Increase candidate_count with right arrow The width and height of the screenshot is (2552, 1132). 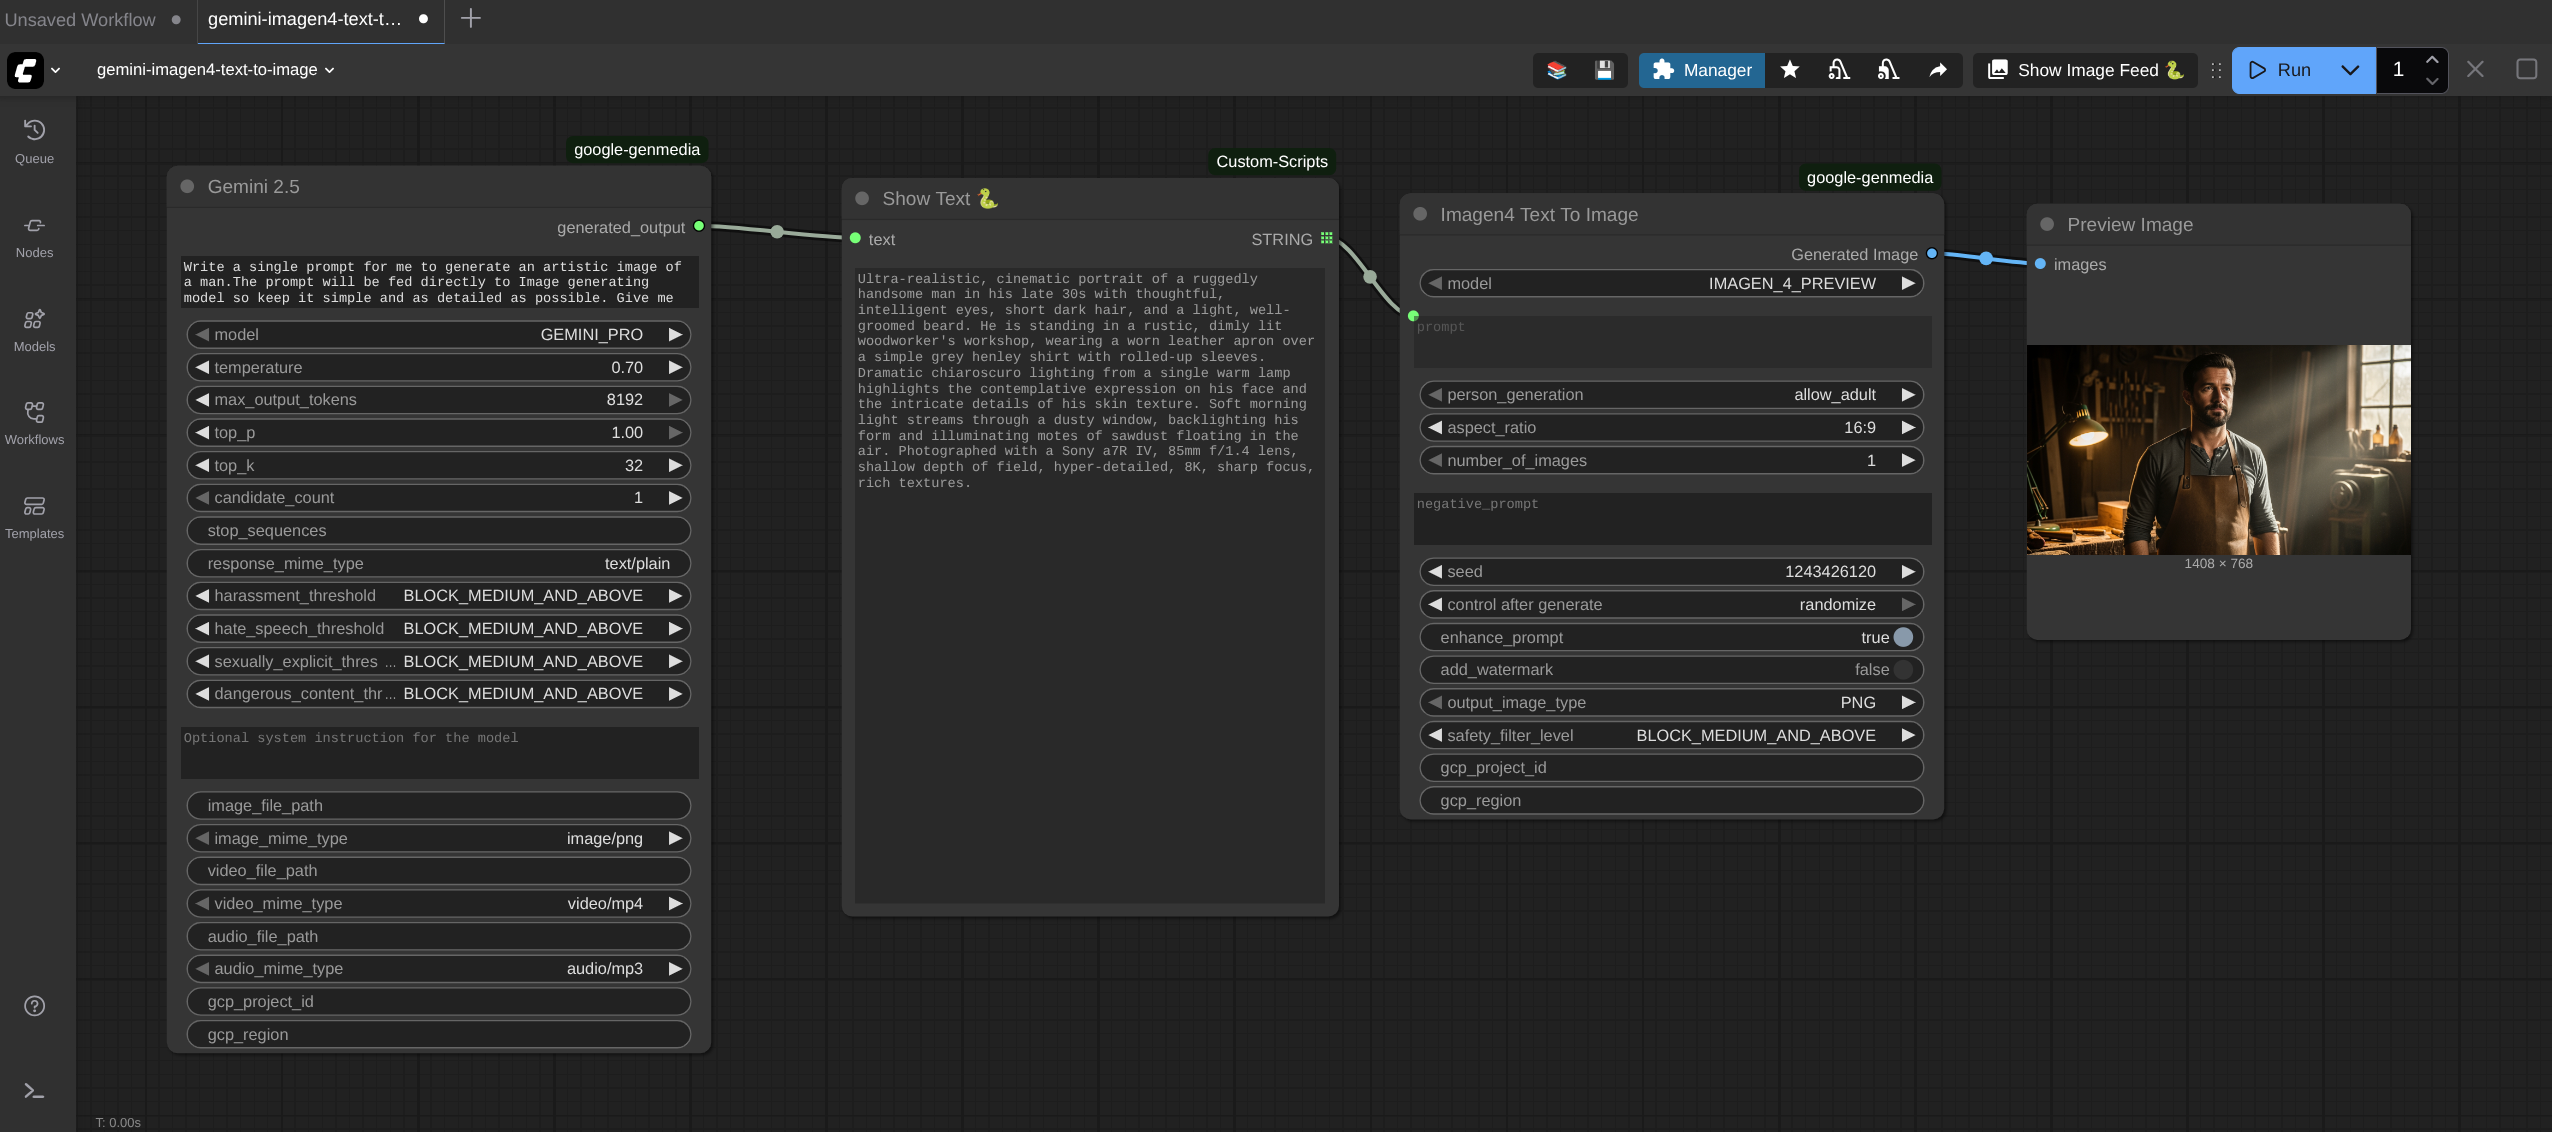(x=676, y=498)
